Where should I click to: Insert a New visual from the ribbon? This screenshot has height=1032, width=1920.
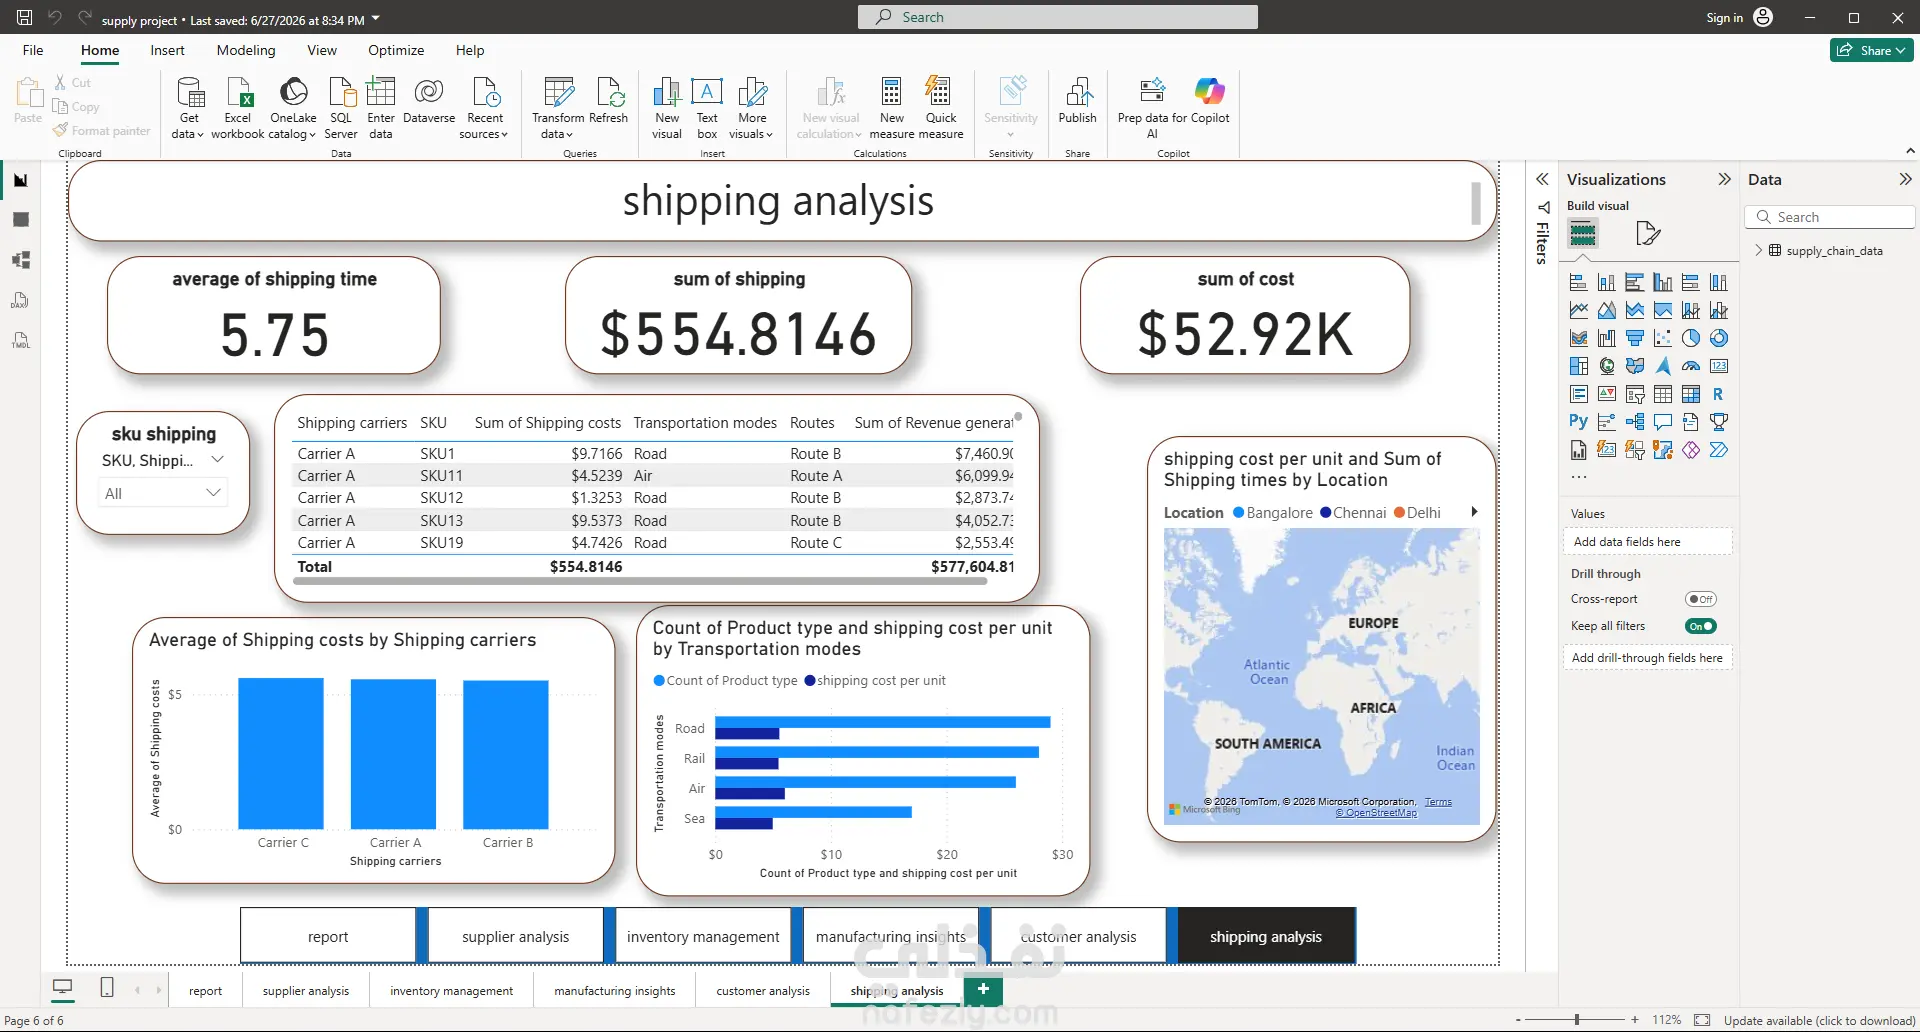(x=667, y=108)
